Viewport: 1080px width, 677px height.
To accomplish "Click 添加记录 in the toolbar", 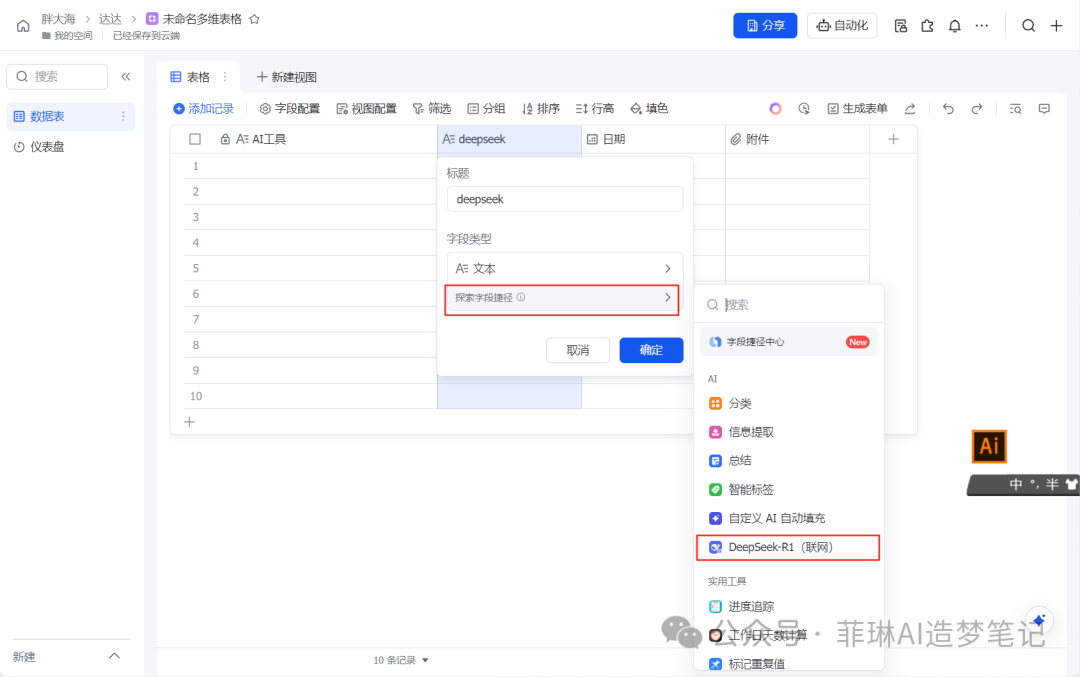I will pyautogui.click(x=203, y=109).
